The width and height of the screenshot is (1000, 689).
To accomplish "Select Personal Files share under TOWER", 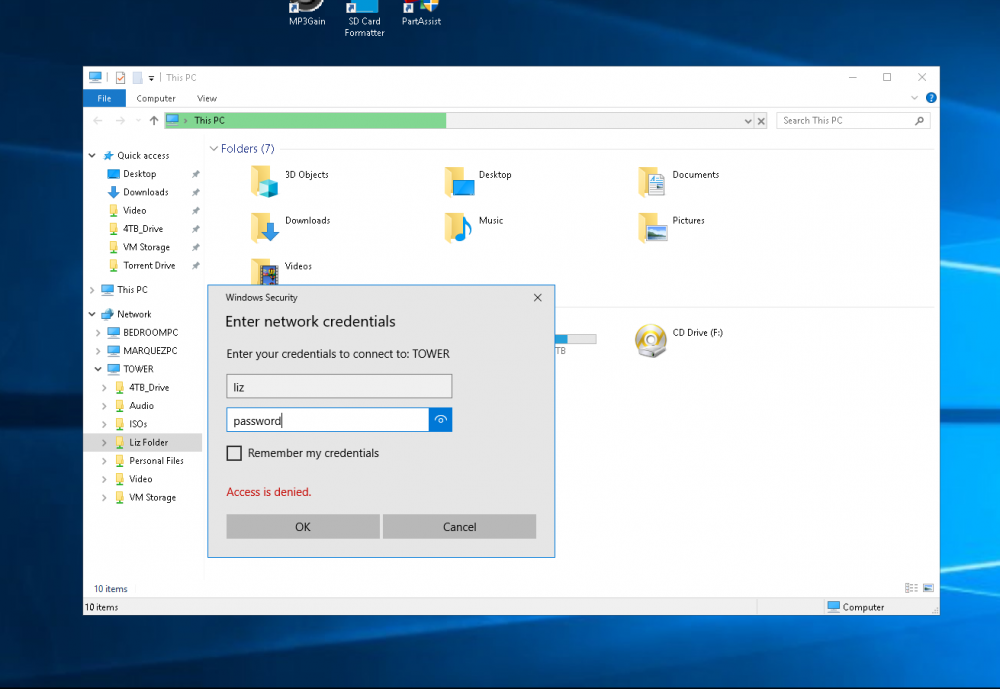I will pyautogui.click(x=156, y=461).
